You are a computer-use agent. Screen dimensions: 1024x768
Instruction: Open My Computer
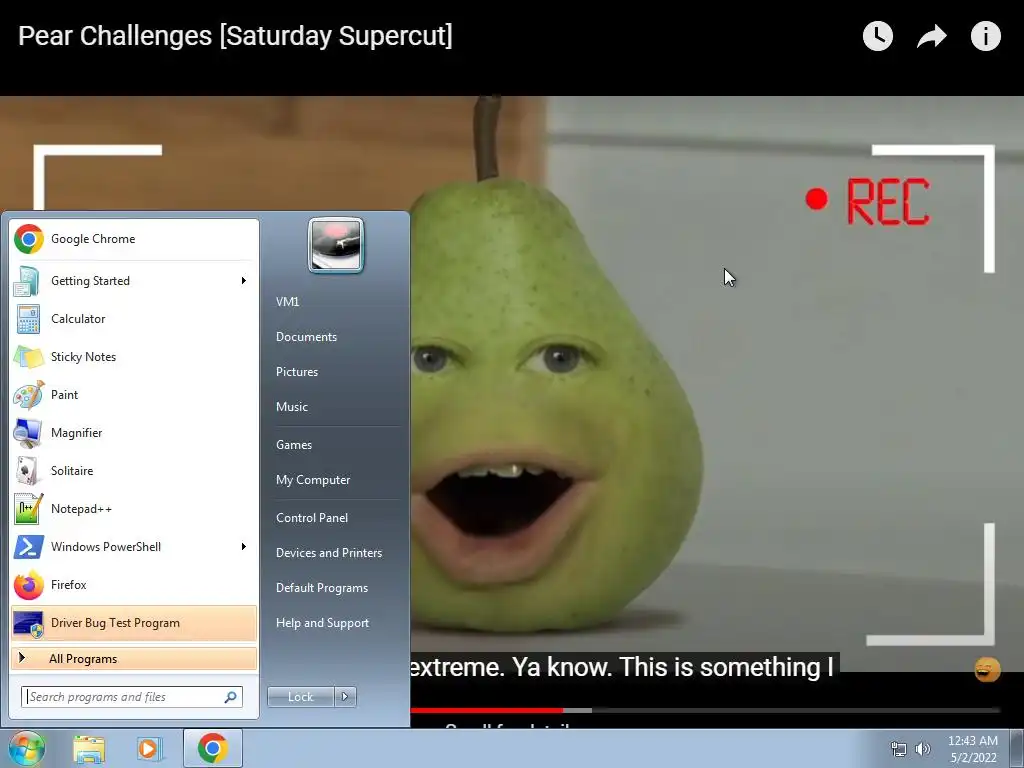coord(313,480)
